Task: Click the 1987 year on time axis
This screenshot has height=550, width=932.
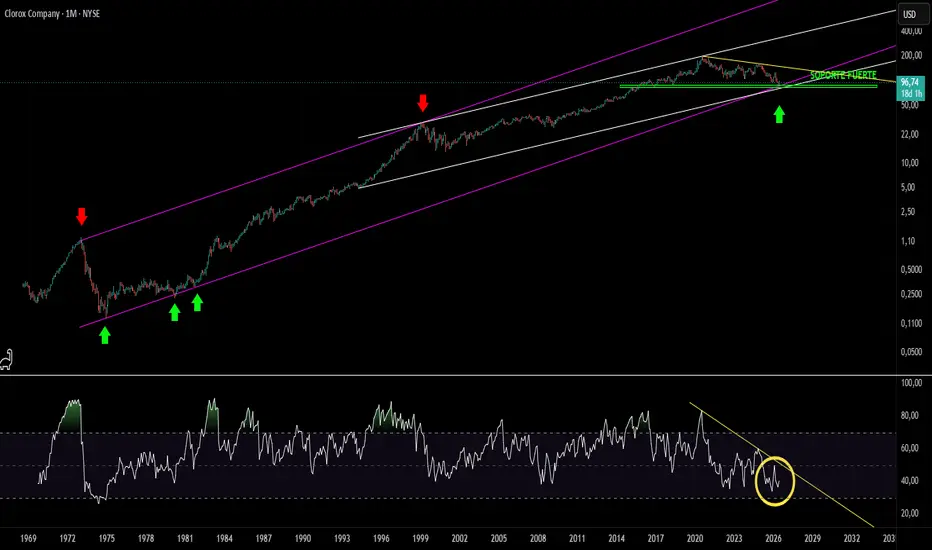Action: [263, 539]
